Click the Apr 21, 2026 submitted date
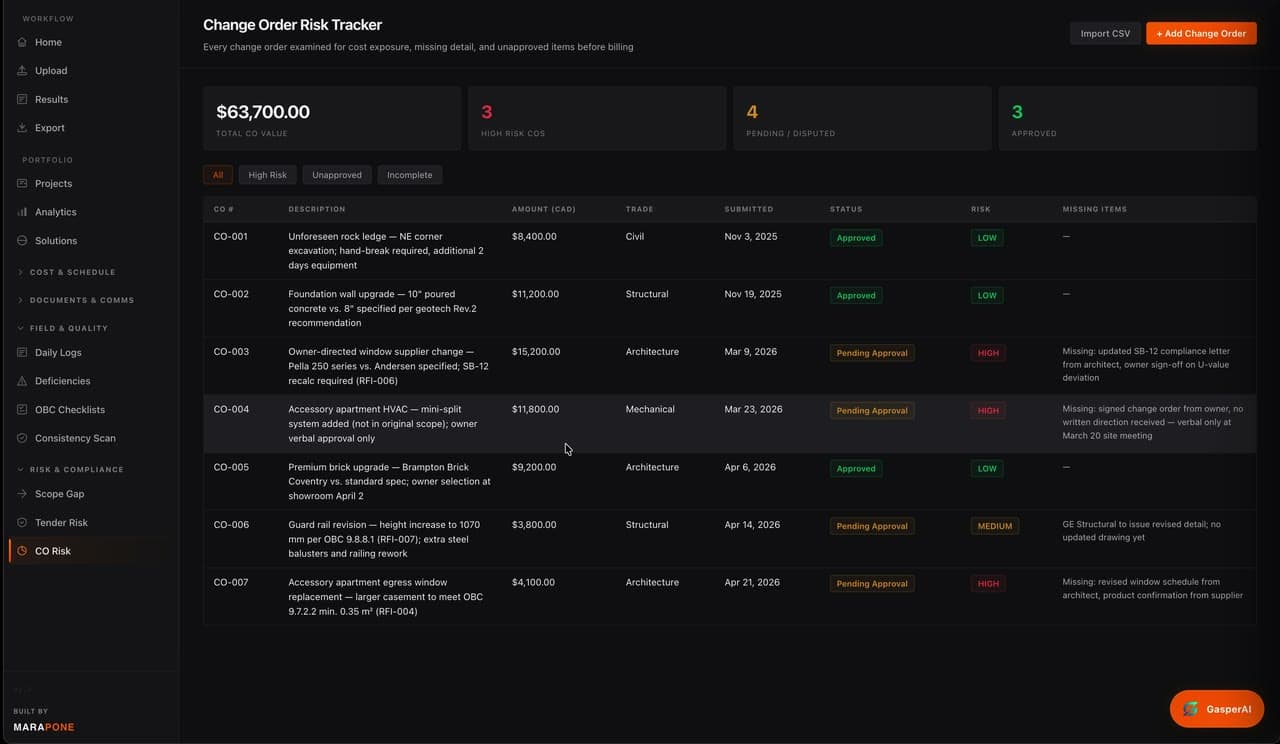This screenshot has width=1280, height=744. pyautogui.click(x=751, y=583)
